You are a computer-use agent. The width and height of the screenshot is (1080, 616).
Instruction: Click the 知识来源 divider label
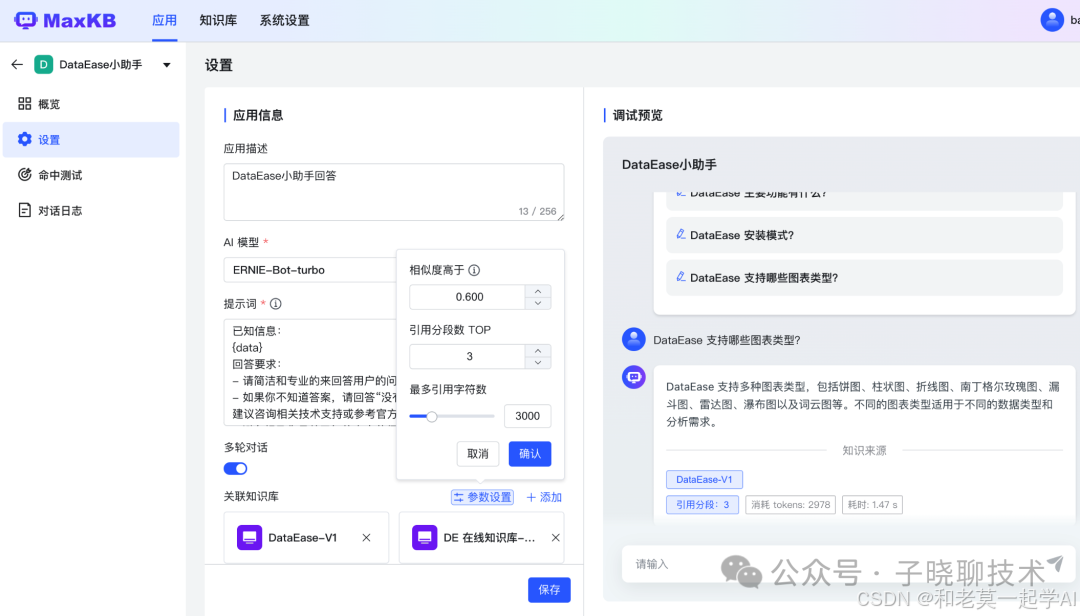864,451
